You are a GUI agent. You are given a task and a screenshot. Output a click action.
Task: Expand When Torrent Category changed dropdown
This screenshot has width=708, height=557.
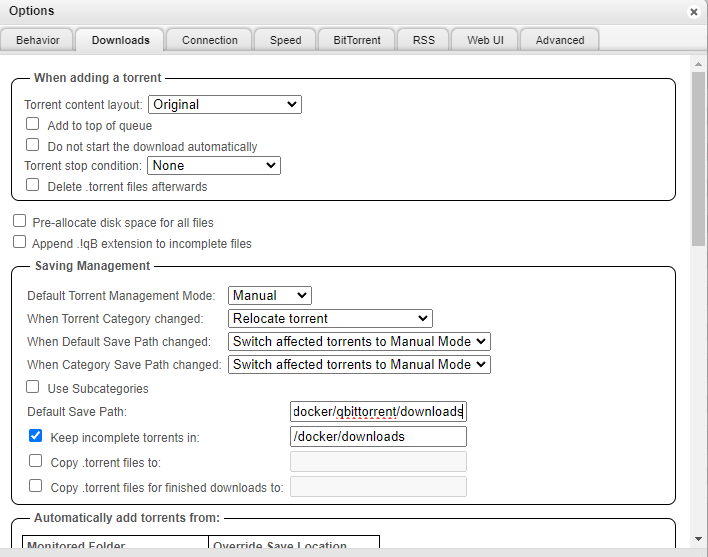point(330,318)
